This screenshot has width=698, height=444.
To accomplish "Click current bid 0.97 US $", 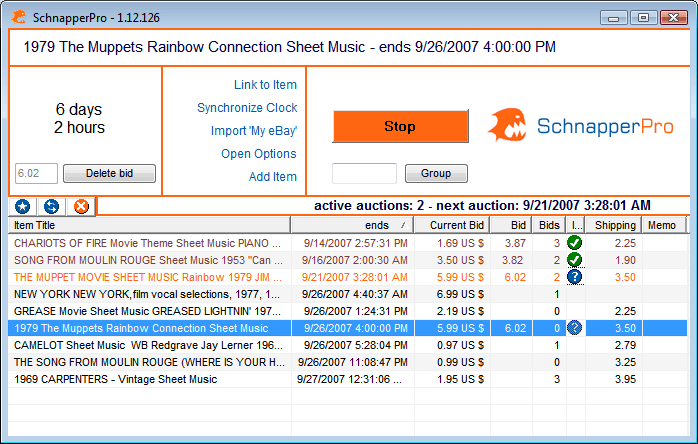I will tap(460, 345).
